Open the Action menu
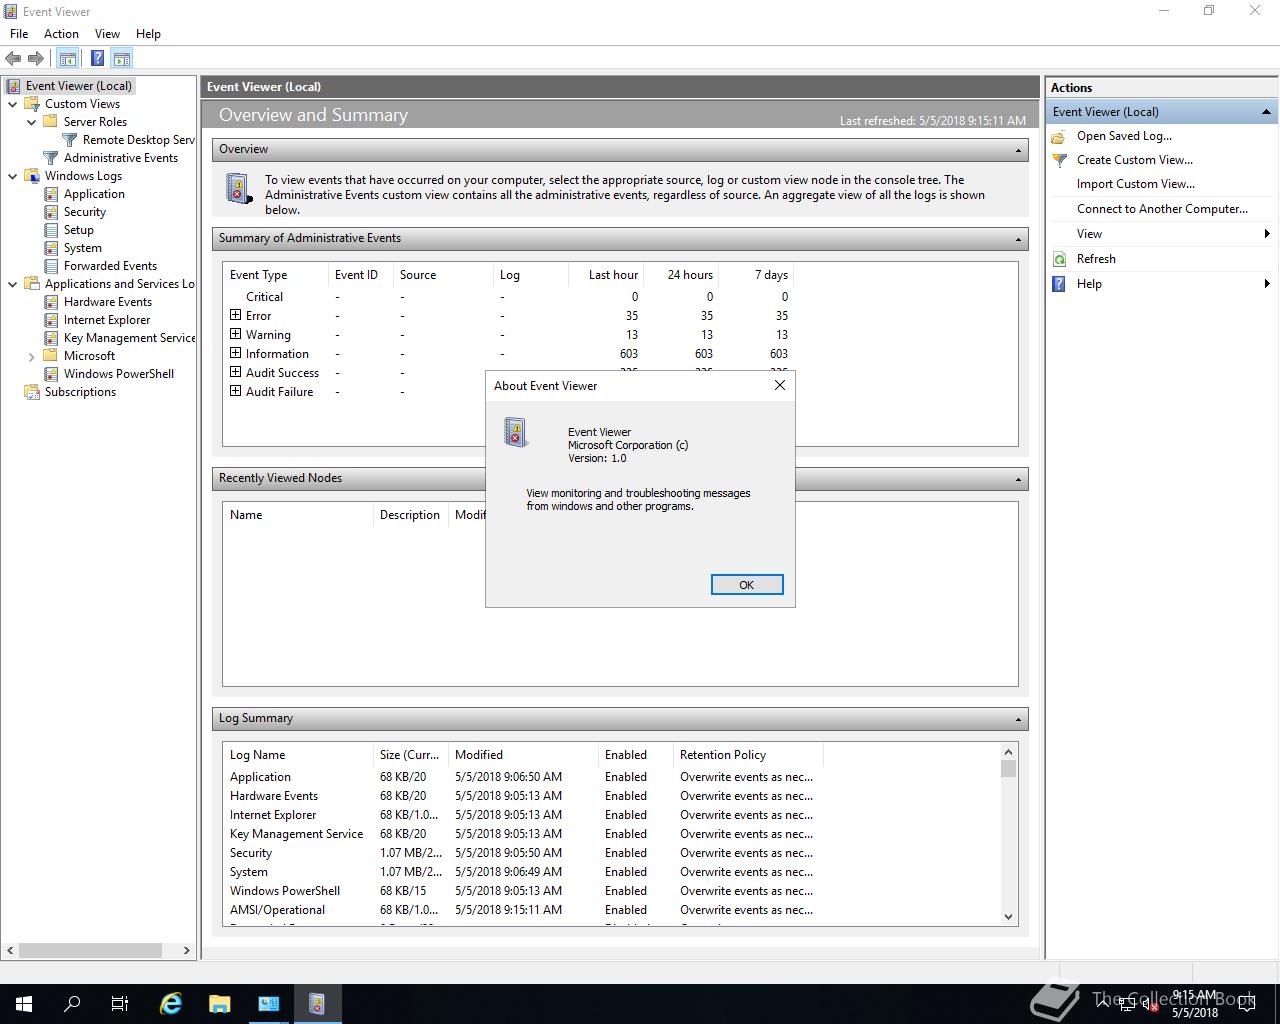This screenshot has height=1024, width=1280. click(61, 33)
